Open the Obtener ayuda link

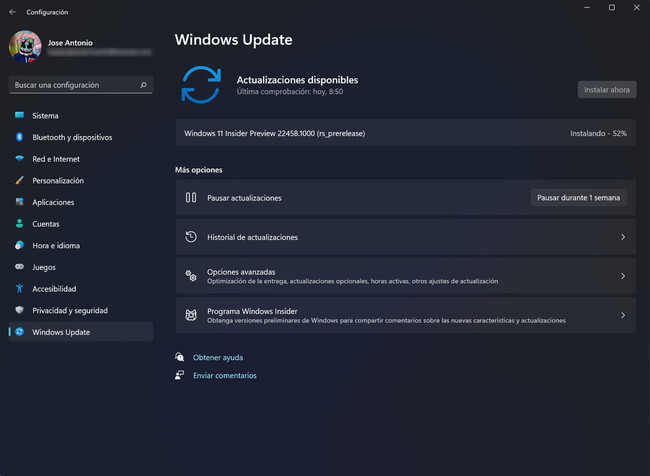[218, 357]
